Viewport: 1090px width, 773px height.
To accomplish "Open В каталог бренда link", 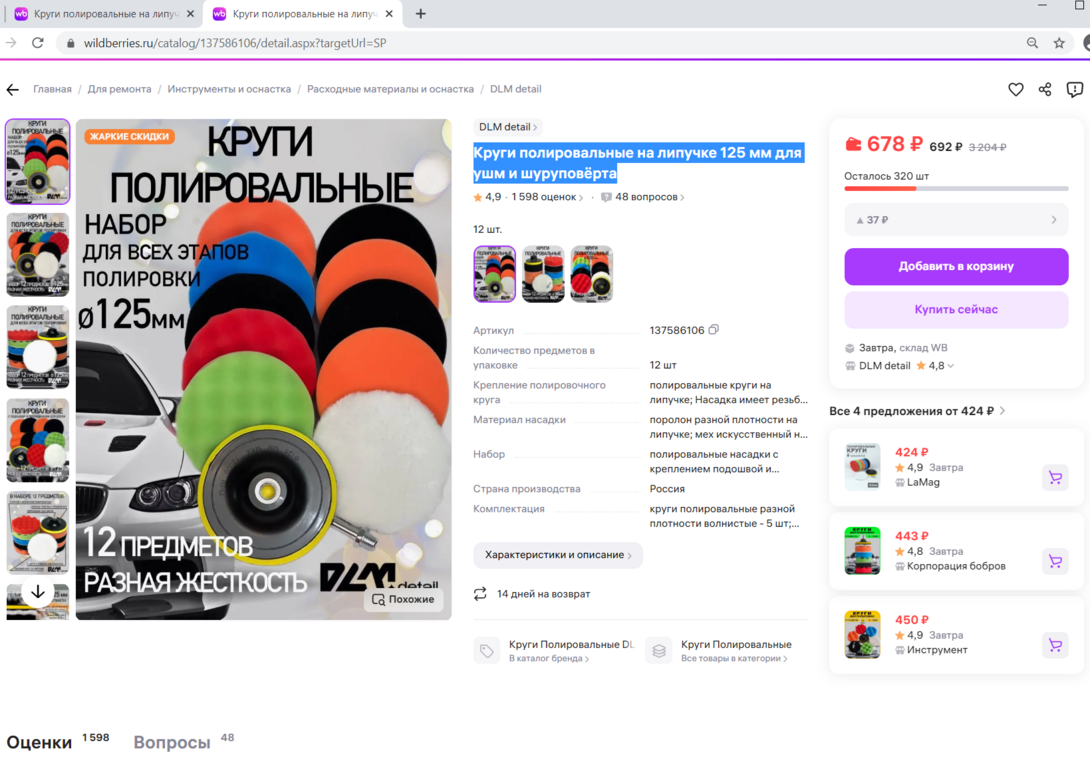I will pos(549,658).
